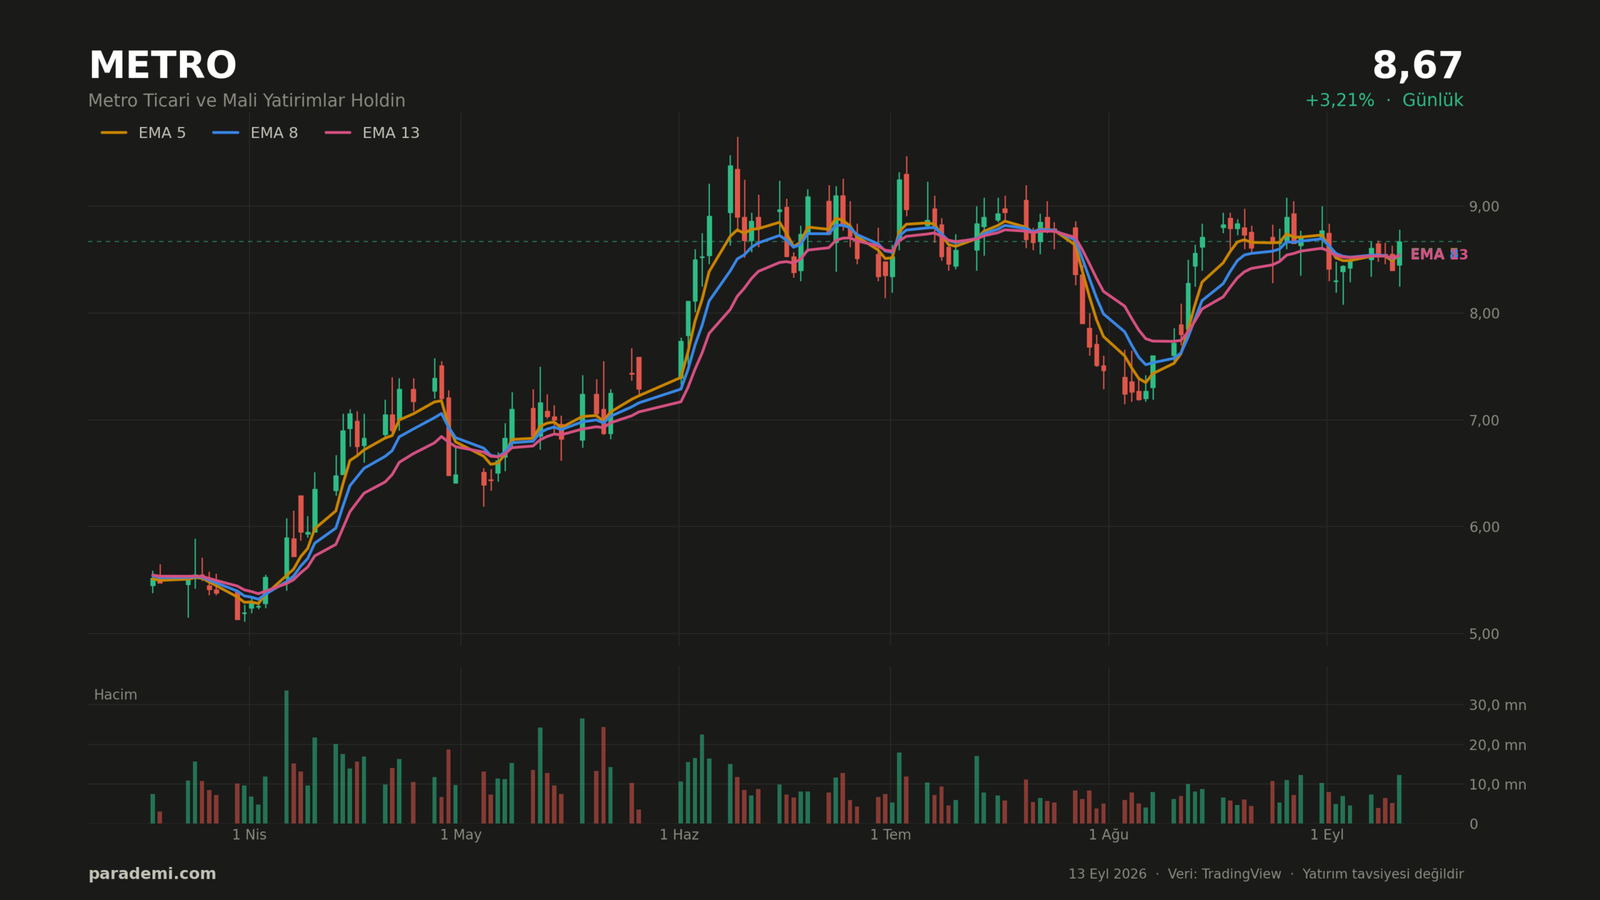Click the 'Yatırım tavsiyesi değildir' disclaimer
Viewport: 1600px width, 900px height.
1383,874
